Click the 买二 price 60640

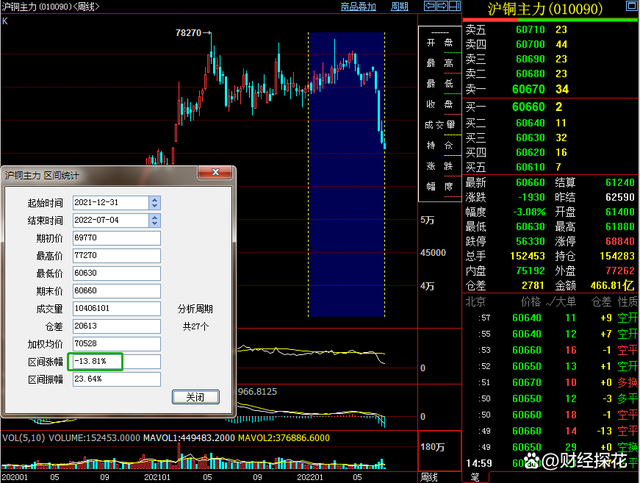pos(530,123)
